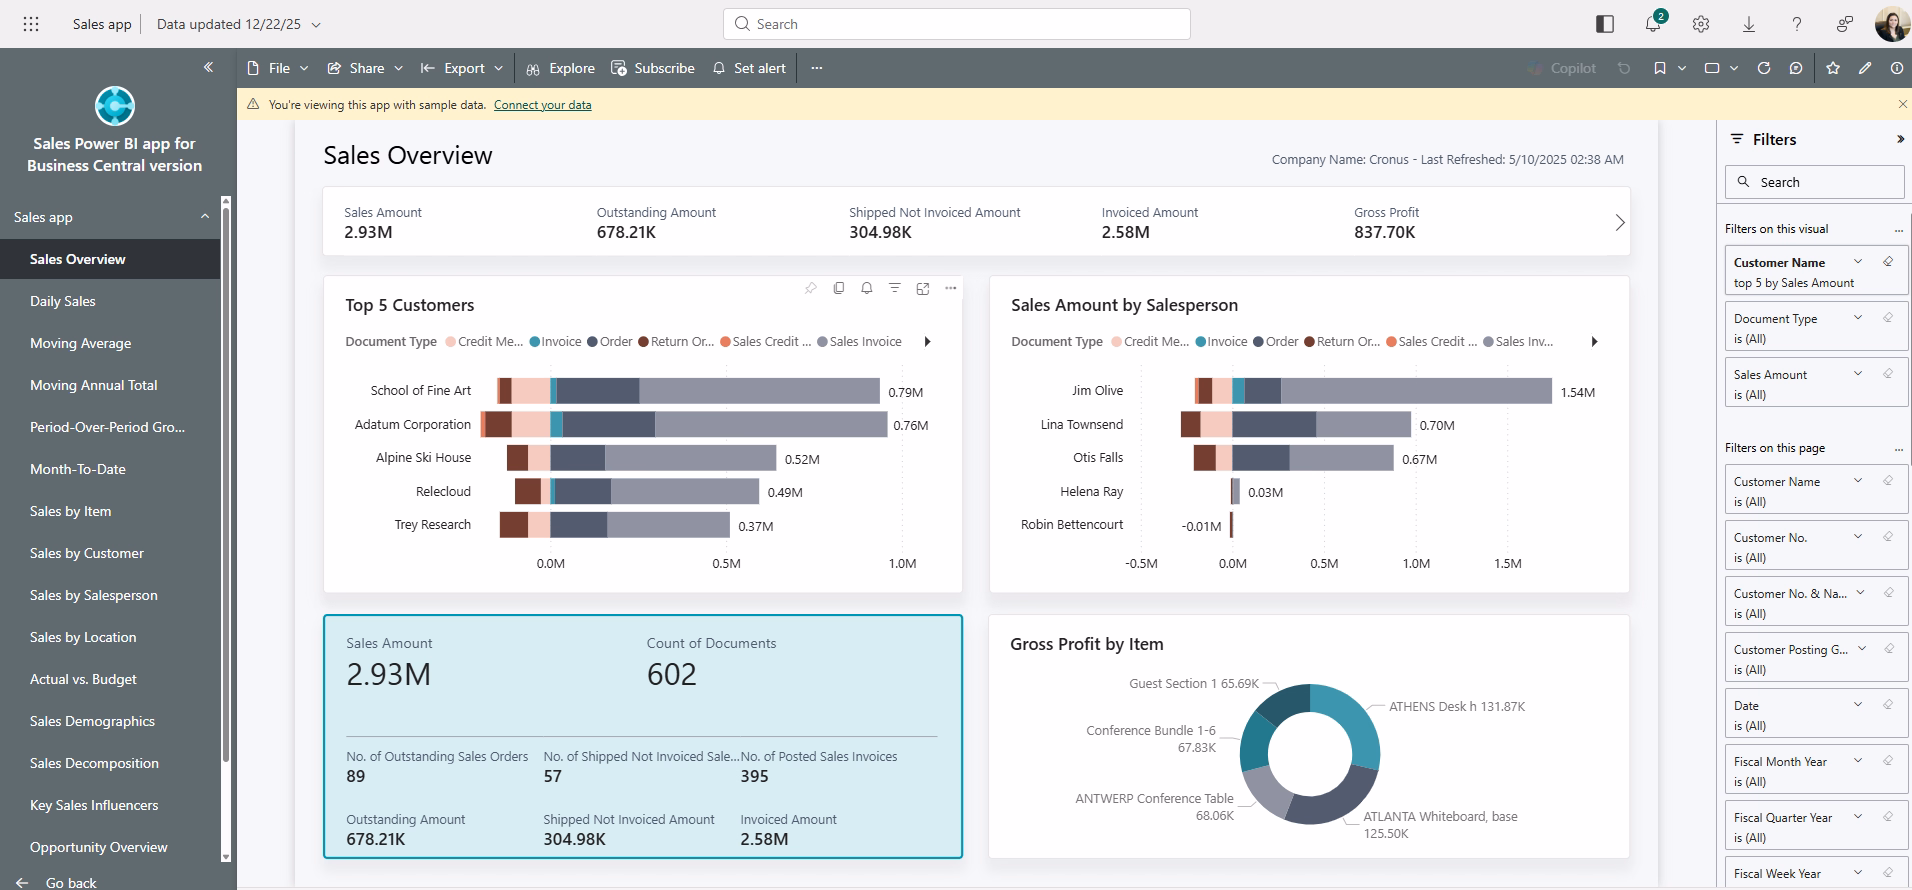1912x890 pixels.
Task: Open the settings gear icon
Action: pos(1701,24)
